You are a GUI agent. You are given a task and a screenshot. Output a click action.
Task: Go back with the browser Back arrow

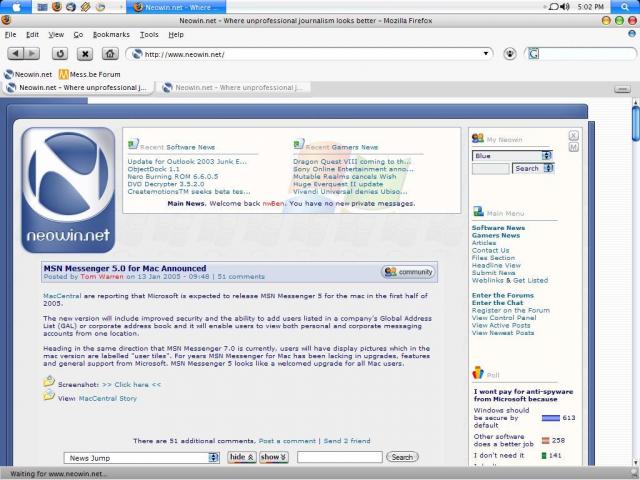click(16, 53)
